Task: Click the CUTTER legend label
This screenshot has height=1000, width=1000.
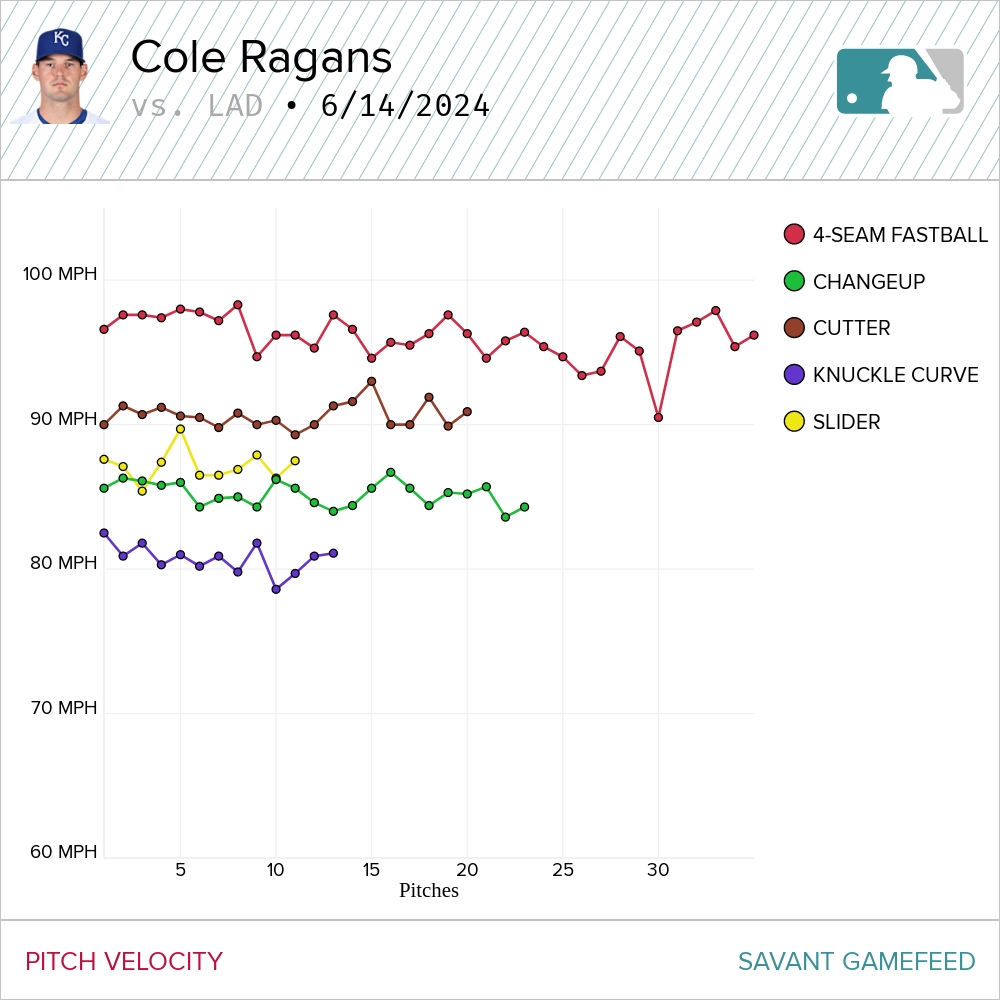Action: tap(851, 328)
